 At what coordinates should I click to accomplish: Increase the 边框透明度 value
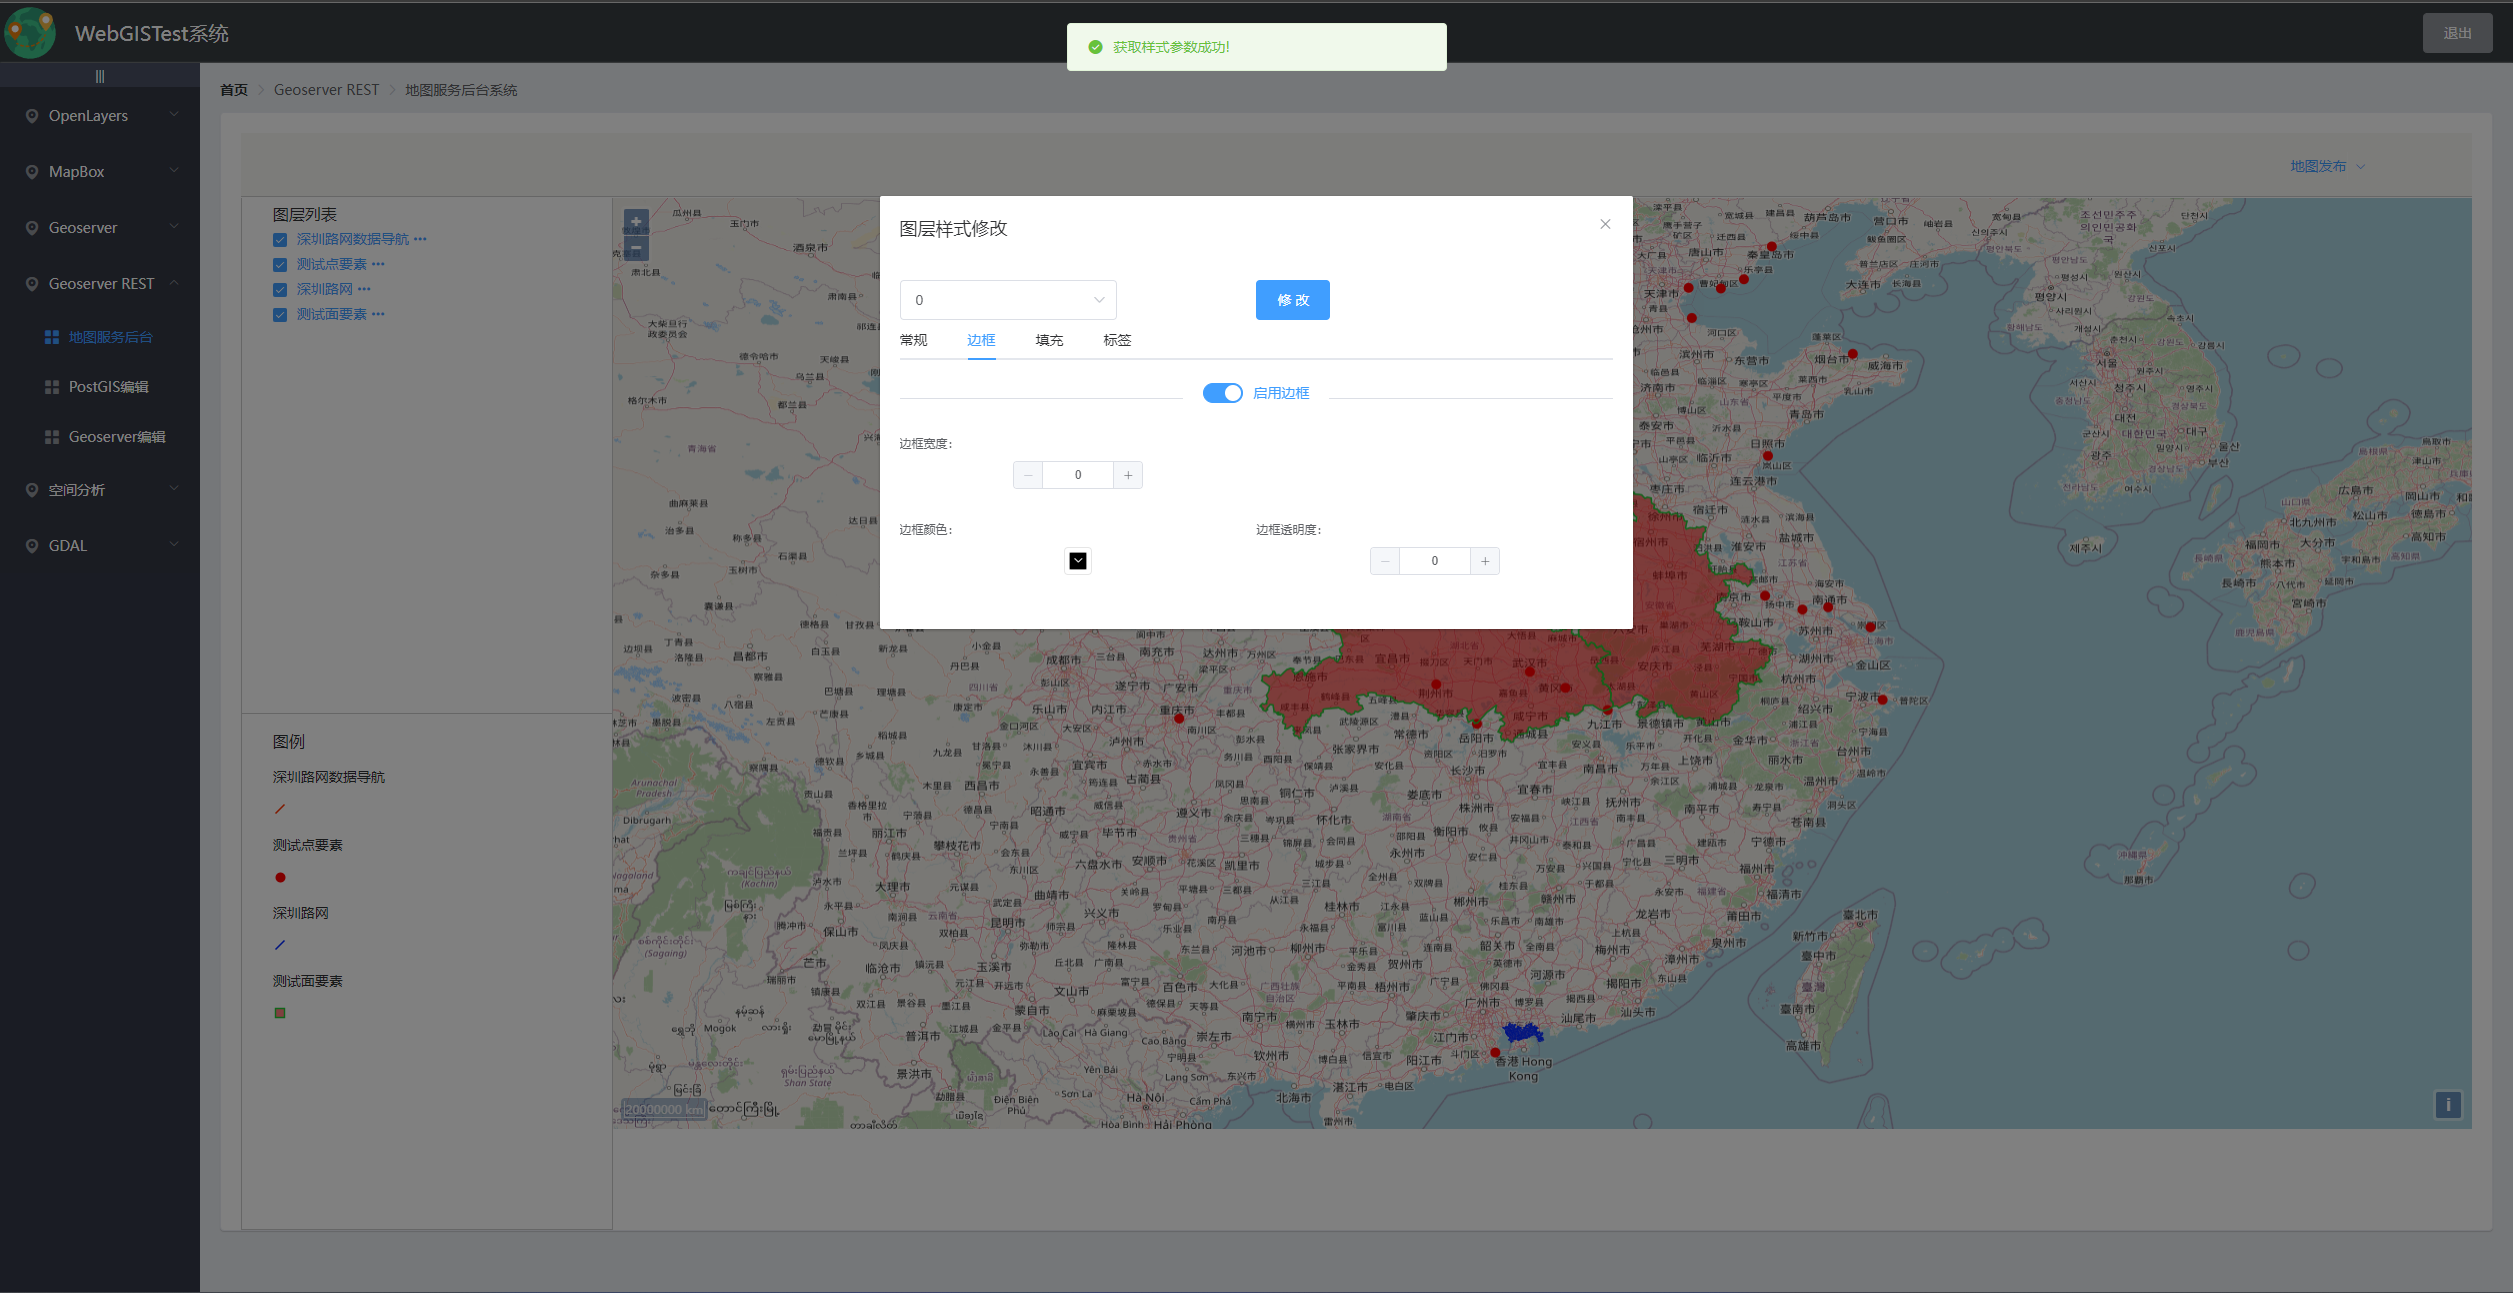1485,561
